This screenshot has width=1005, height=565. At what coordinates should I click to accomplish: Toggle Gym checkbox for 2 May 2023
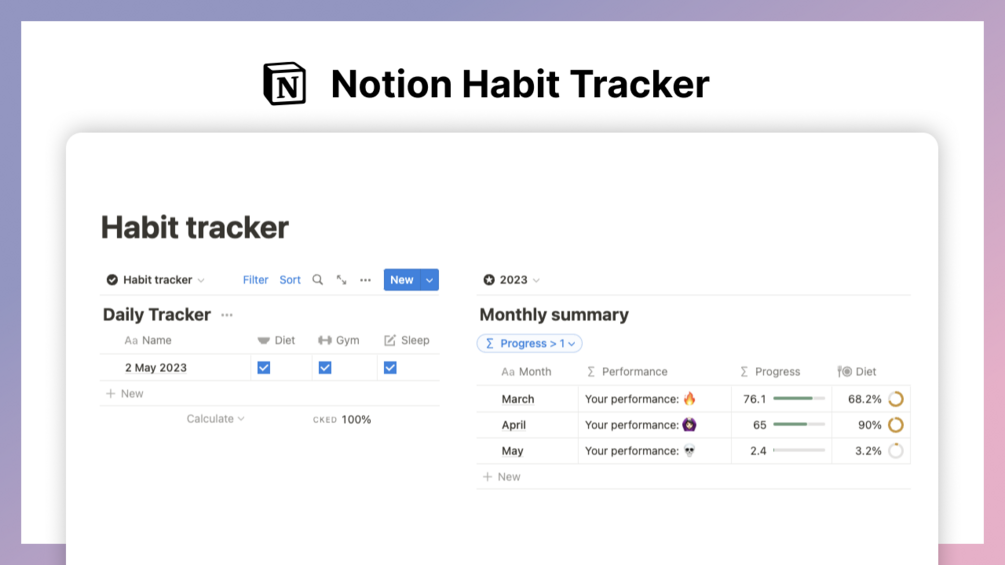[x=325, y=368]
